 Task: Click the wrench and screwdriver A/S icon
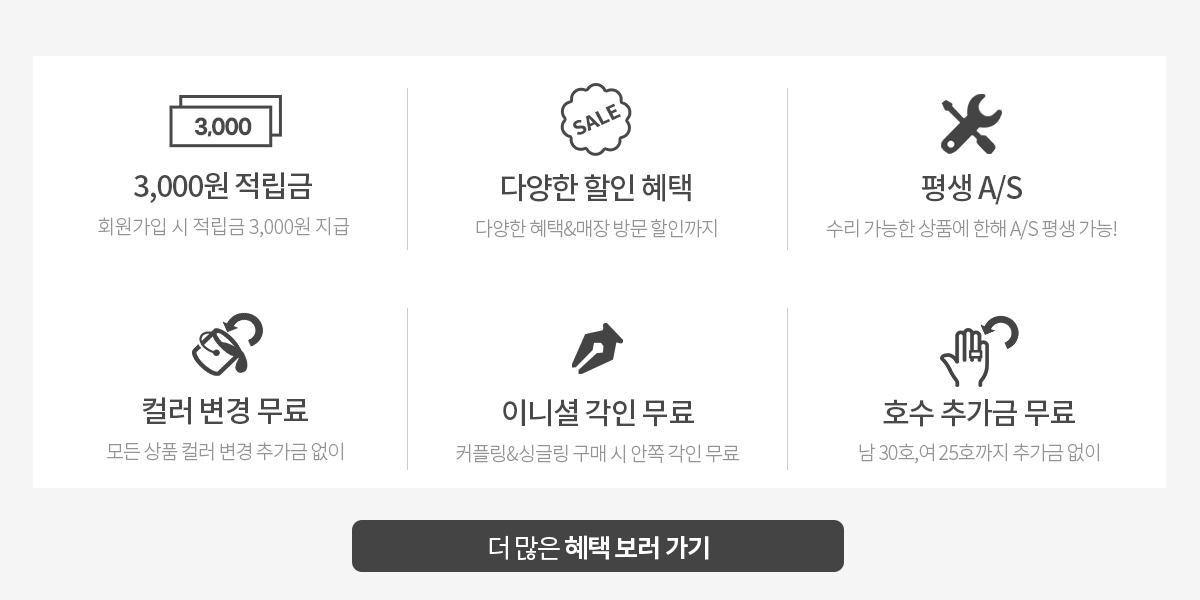[x=971, y=124]
